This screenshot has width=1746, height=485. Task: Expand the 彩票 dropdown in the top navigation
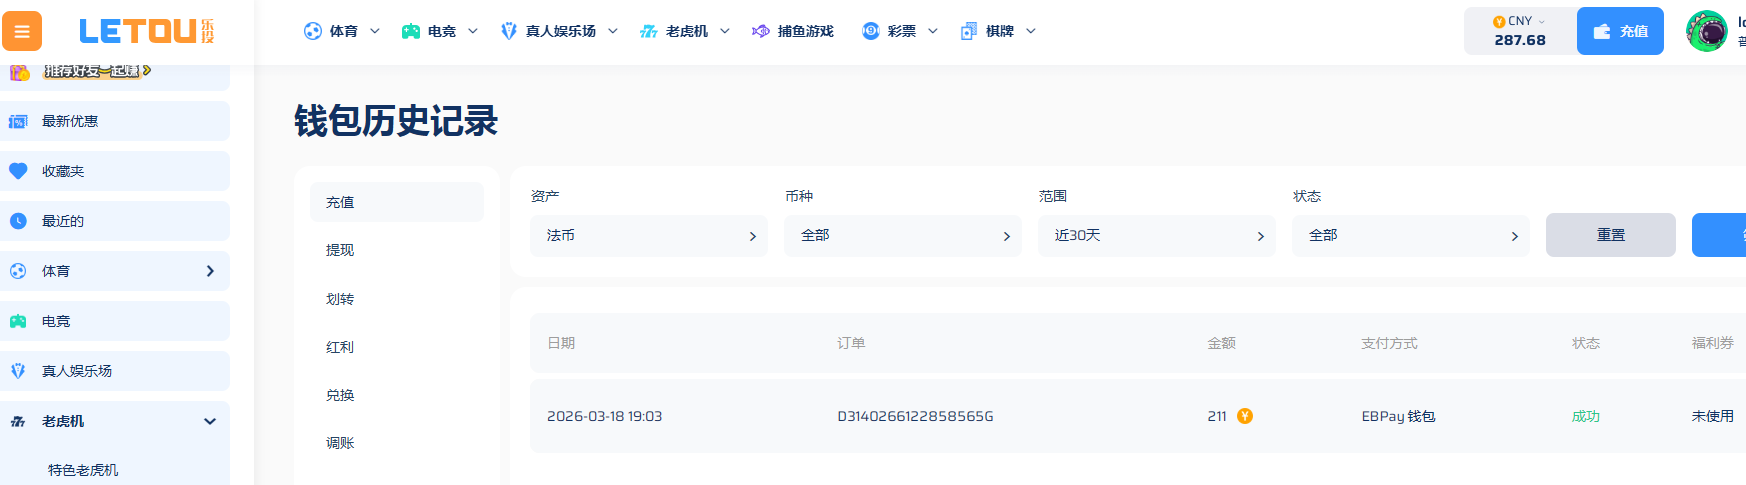(933, 31)
